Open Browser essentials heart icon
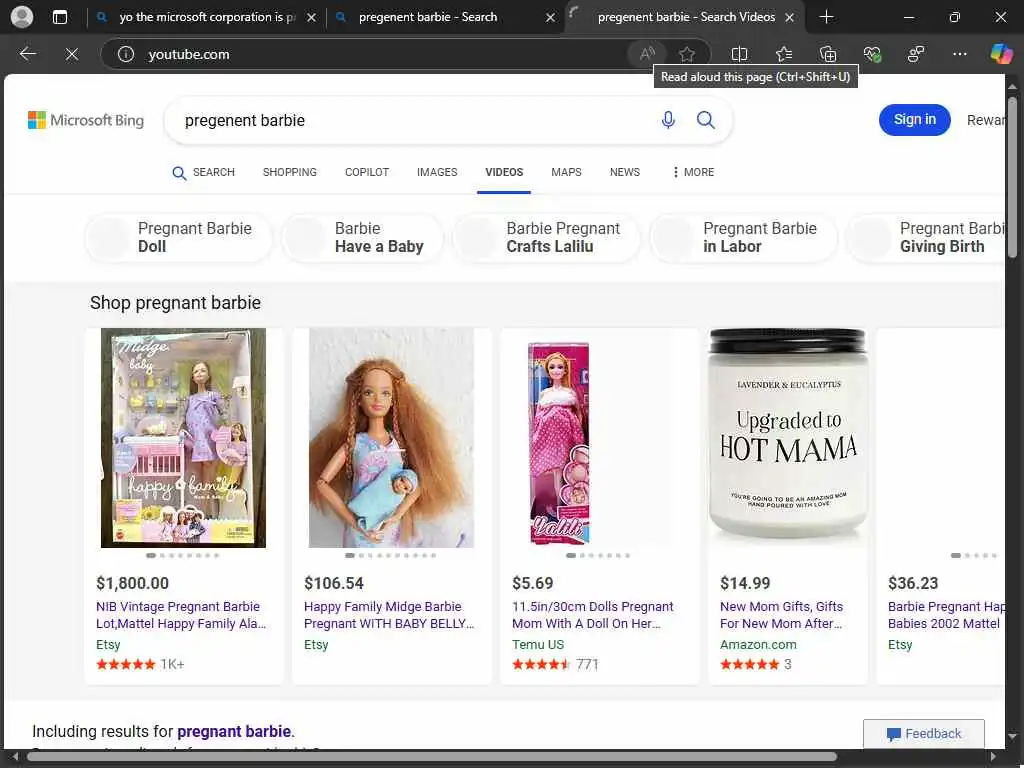 (872, 54)
